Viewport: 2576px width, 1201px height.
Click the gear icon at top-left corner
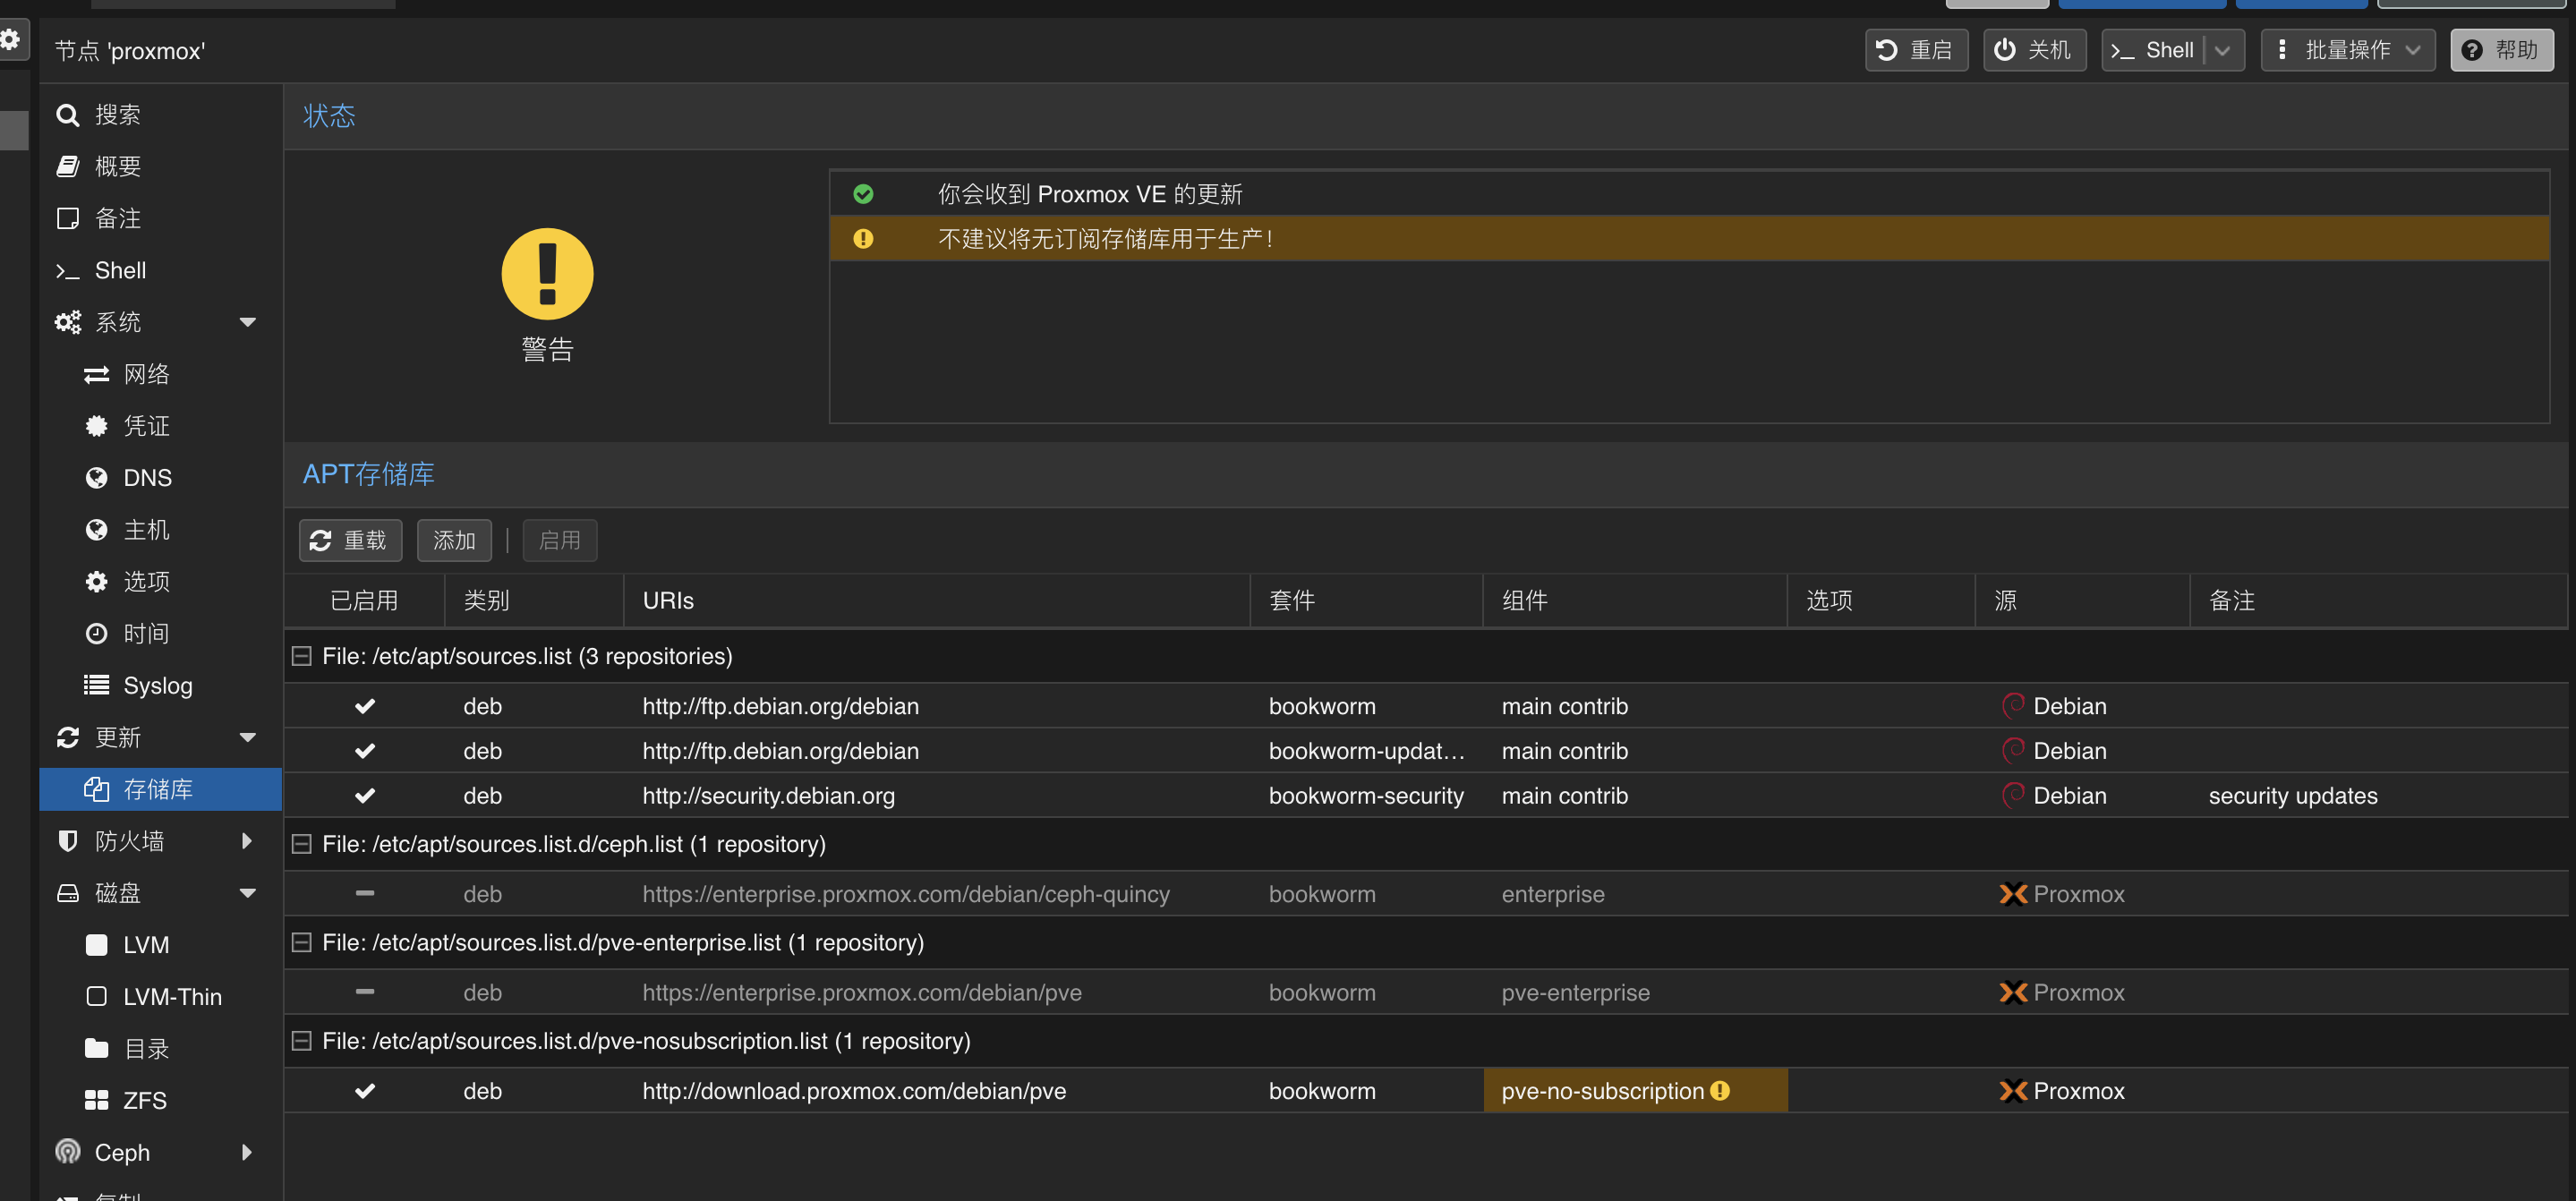[x=10, y=40]
